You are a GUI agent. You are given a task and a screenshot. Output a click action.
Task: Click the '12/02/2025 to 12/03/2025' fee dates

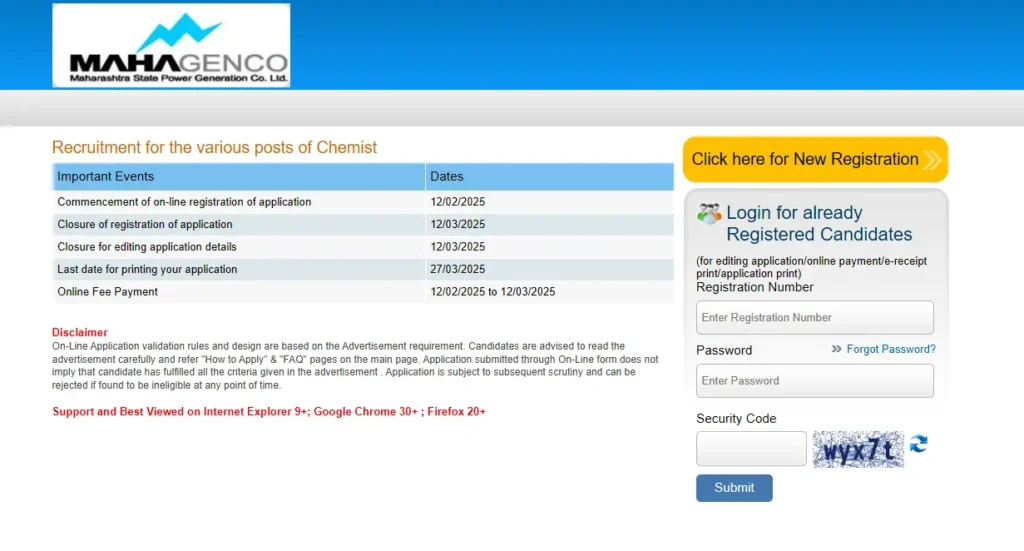click(x=492, y=292)
